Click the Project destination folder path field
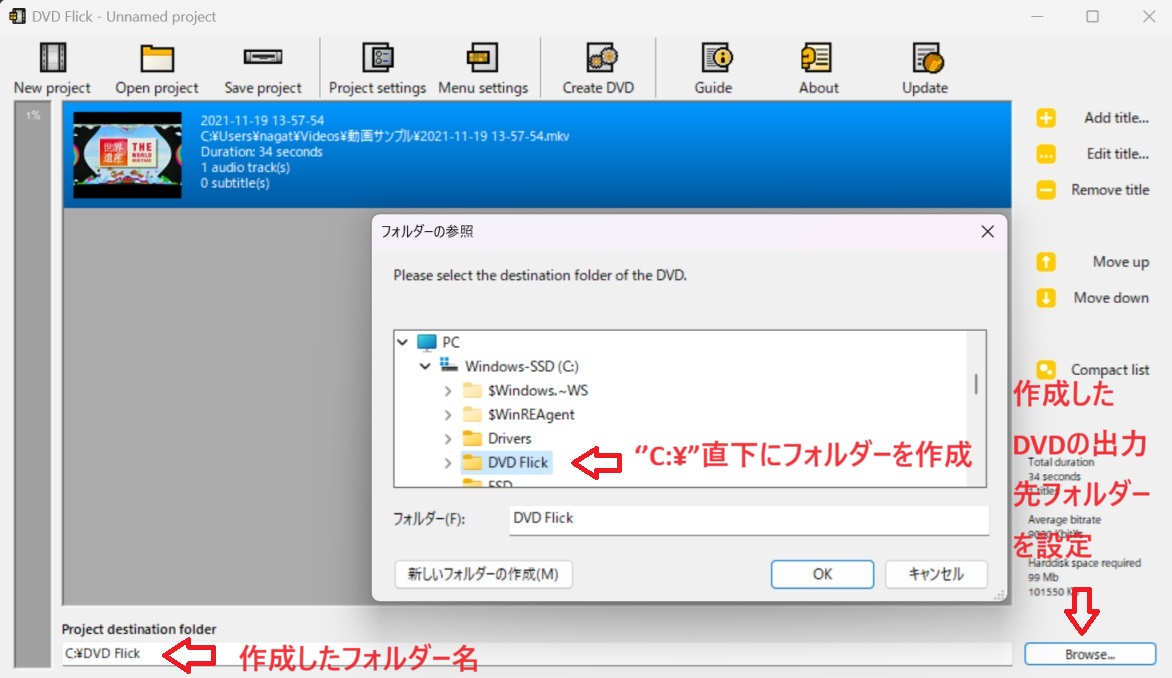The width and height of the screenshot is (1172, 678). coord(537,653)
